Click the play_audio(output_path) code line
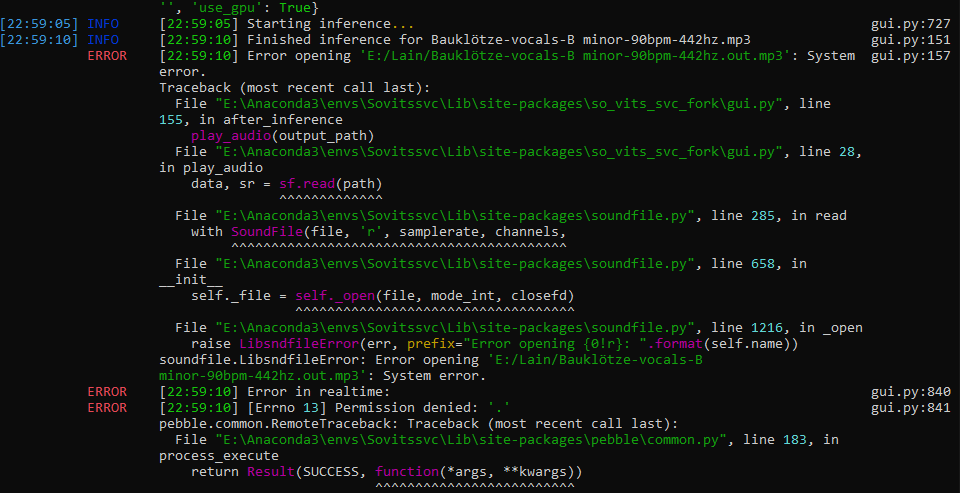The width and height of the screenshot is (960, 493). click(x=286, y=136)
